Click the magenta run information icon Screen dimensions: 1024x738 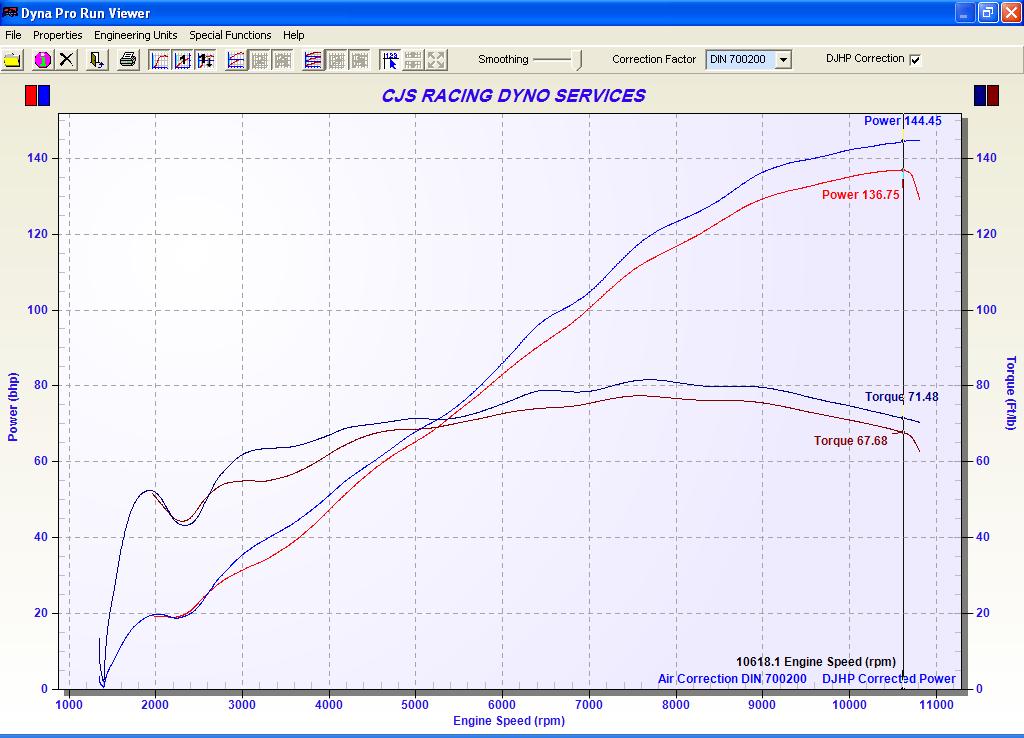(42, 60)
